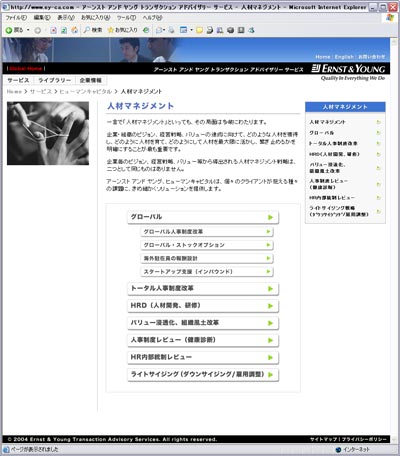Click the Mail icon in toolbar
400x456 pixels.
[159, 30]
